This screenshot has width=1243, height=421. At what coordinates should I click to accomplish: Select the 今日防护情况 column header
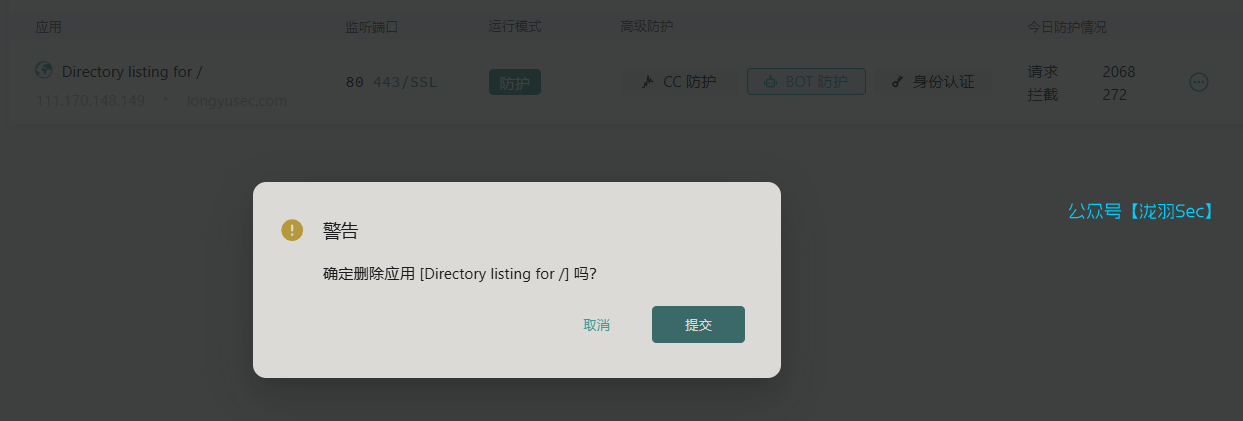click(1067, 26)
